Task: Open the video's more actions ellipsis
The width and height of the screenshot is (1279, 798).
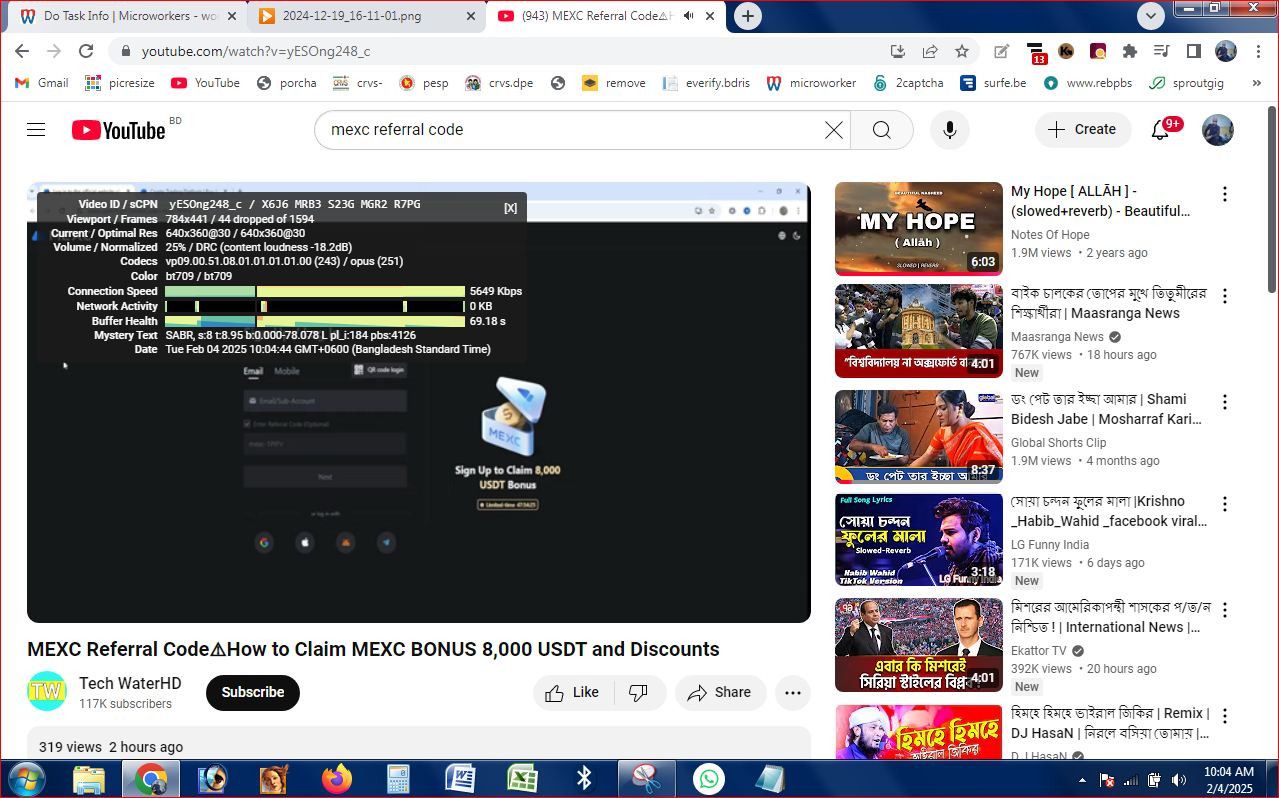Action: [x=793, y=692]
